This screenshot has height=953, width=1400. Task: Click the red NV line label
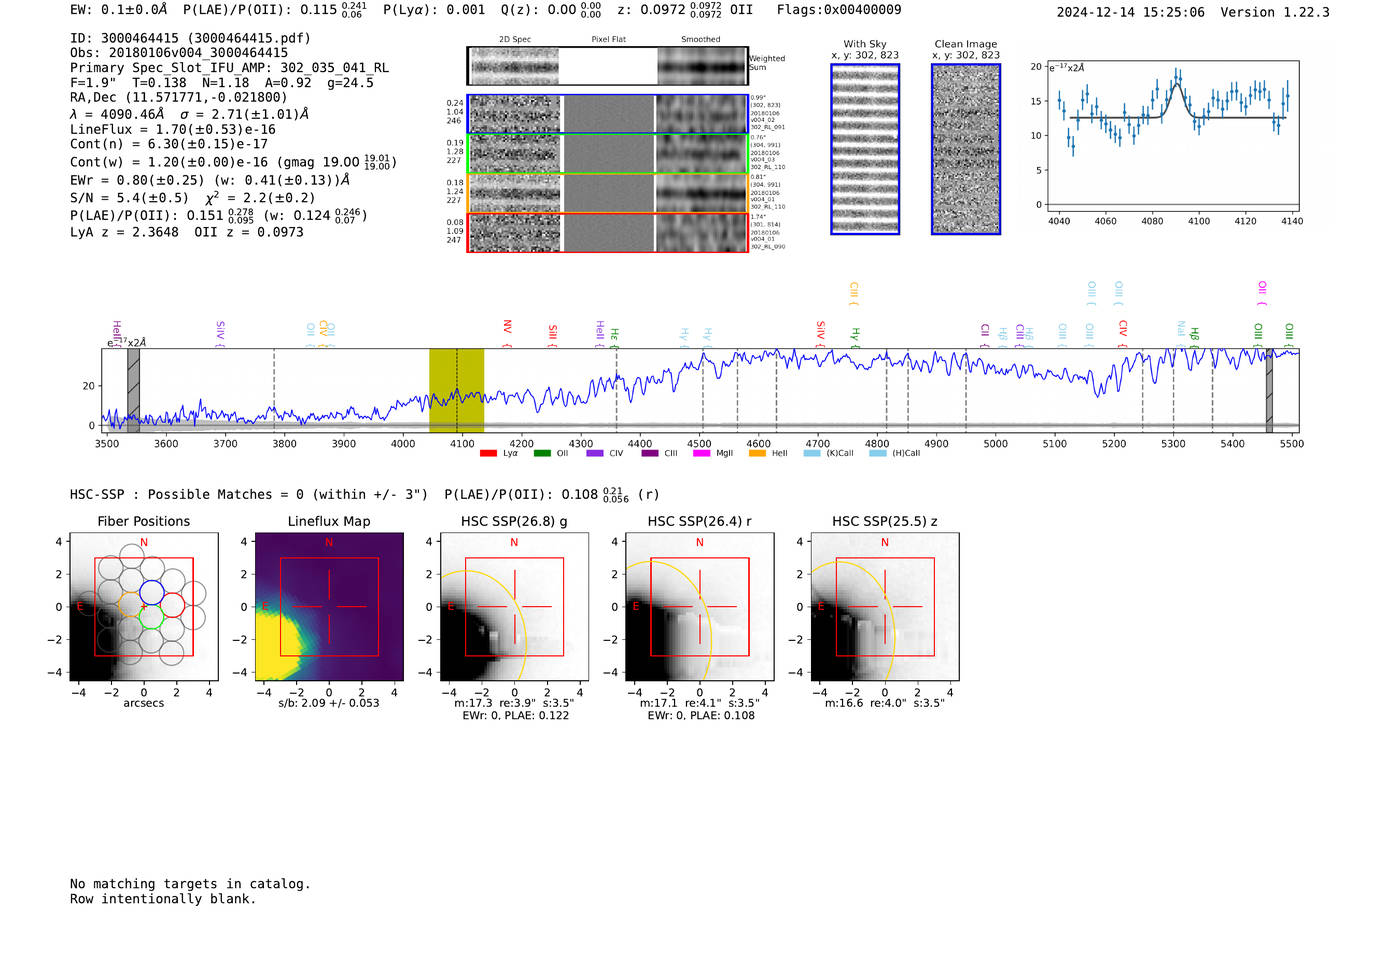pyautogui.click(x=508, y=334)
